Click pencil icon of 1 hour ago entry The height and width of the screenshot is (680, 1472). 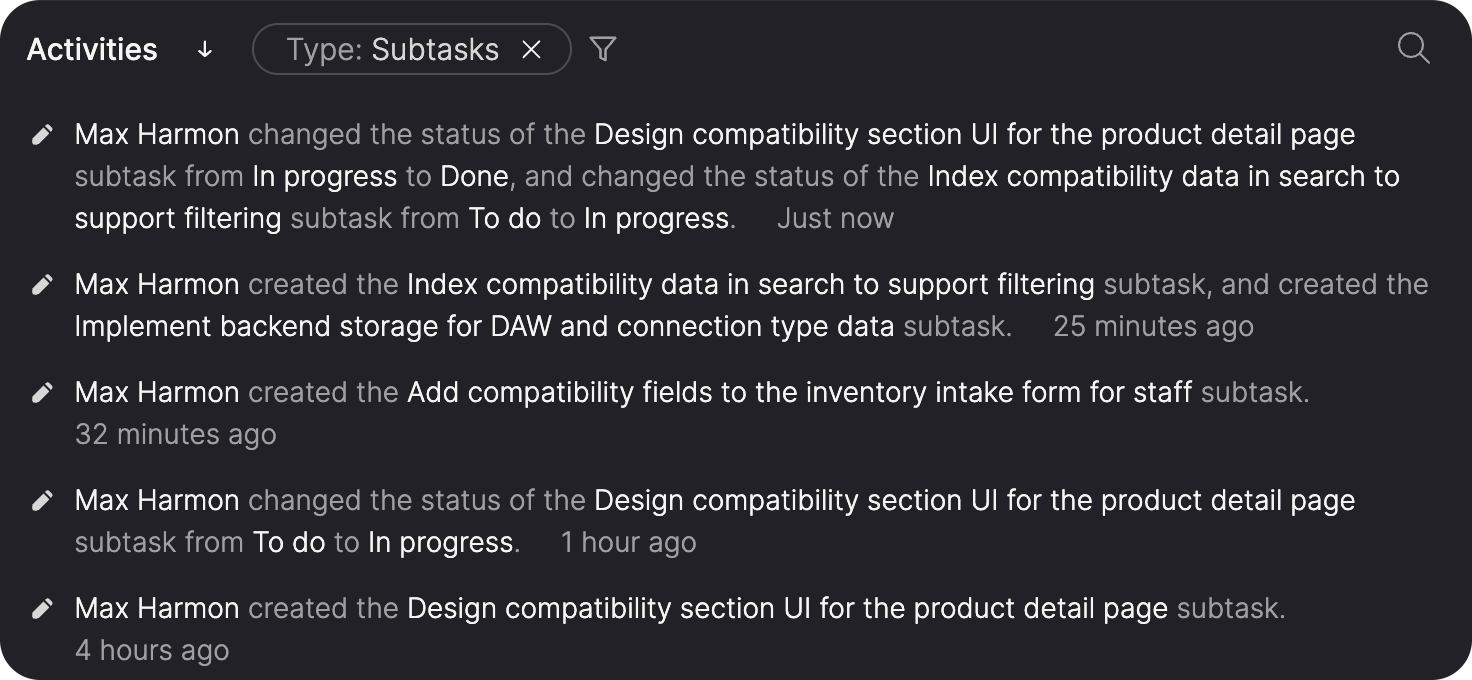(42, 501)
